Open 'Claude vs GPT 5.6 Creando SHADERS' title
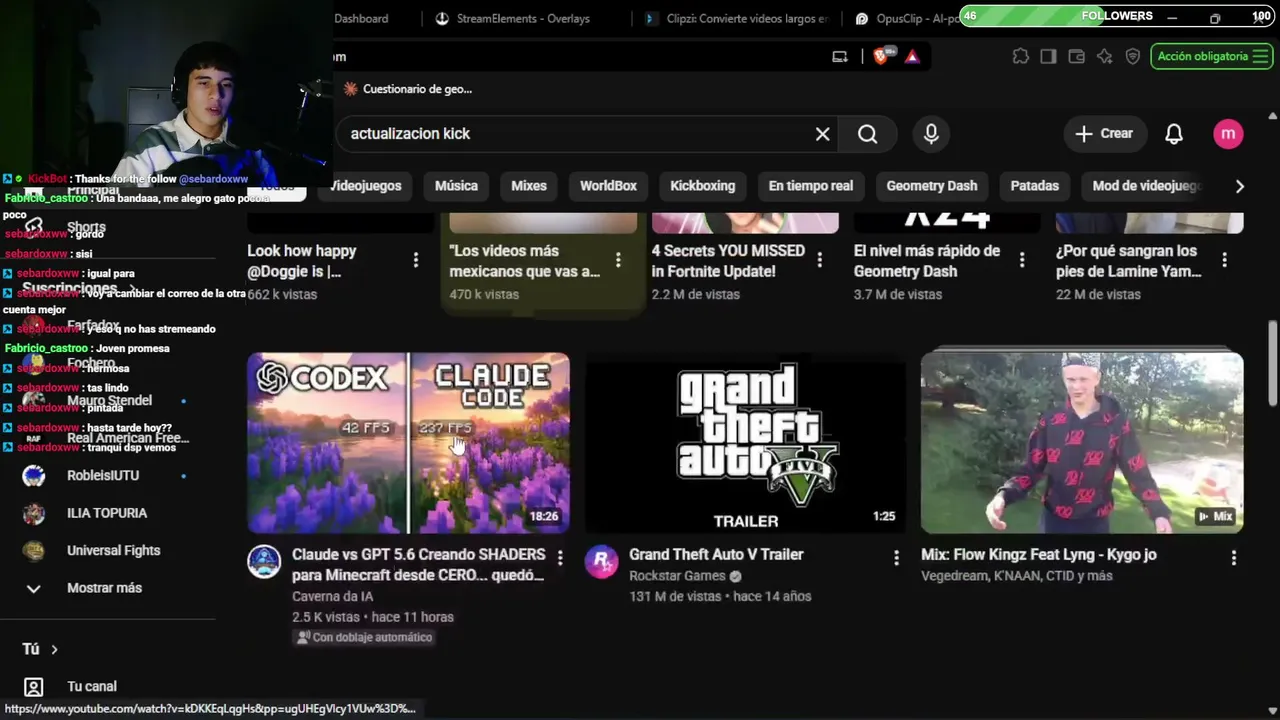1280x720 pixels. 418,565
